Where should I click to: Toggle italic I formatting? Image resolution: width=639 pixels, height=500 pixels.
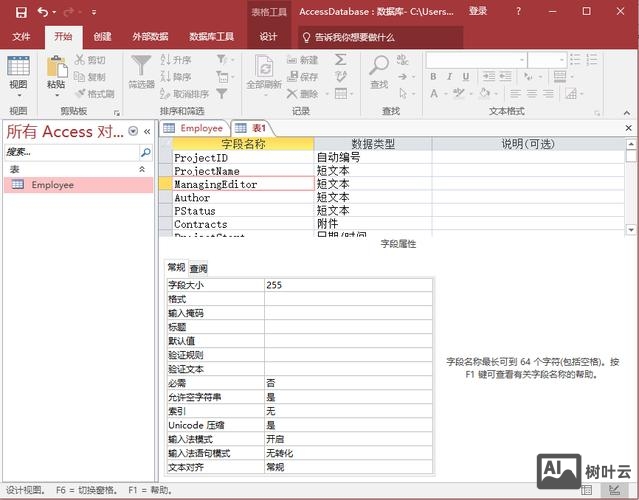[450, 77]
